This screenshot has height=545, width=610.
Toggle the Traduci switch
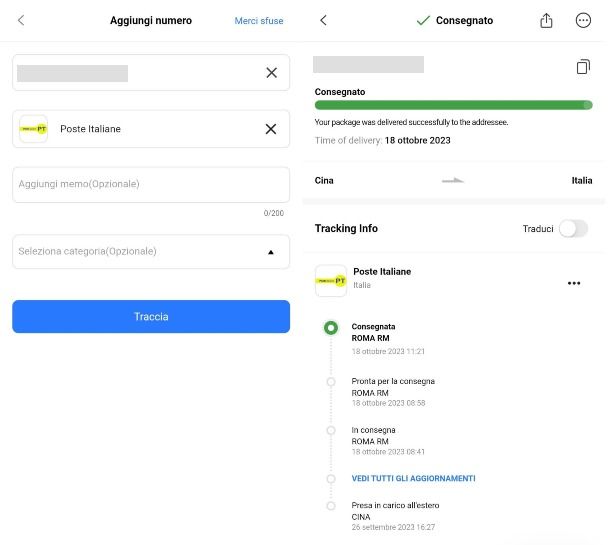[573, 229]
